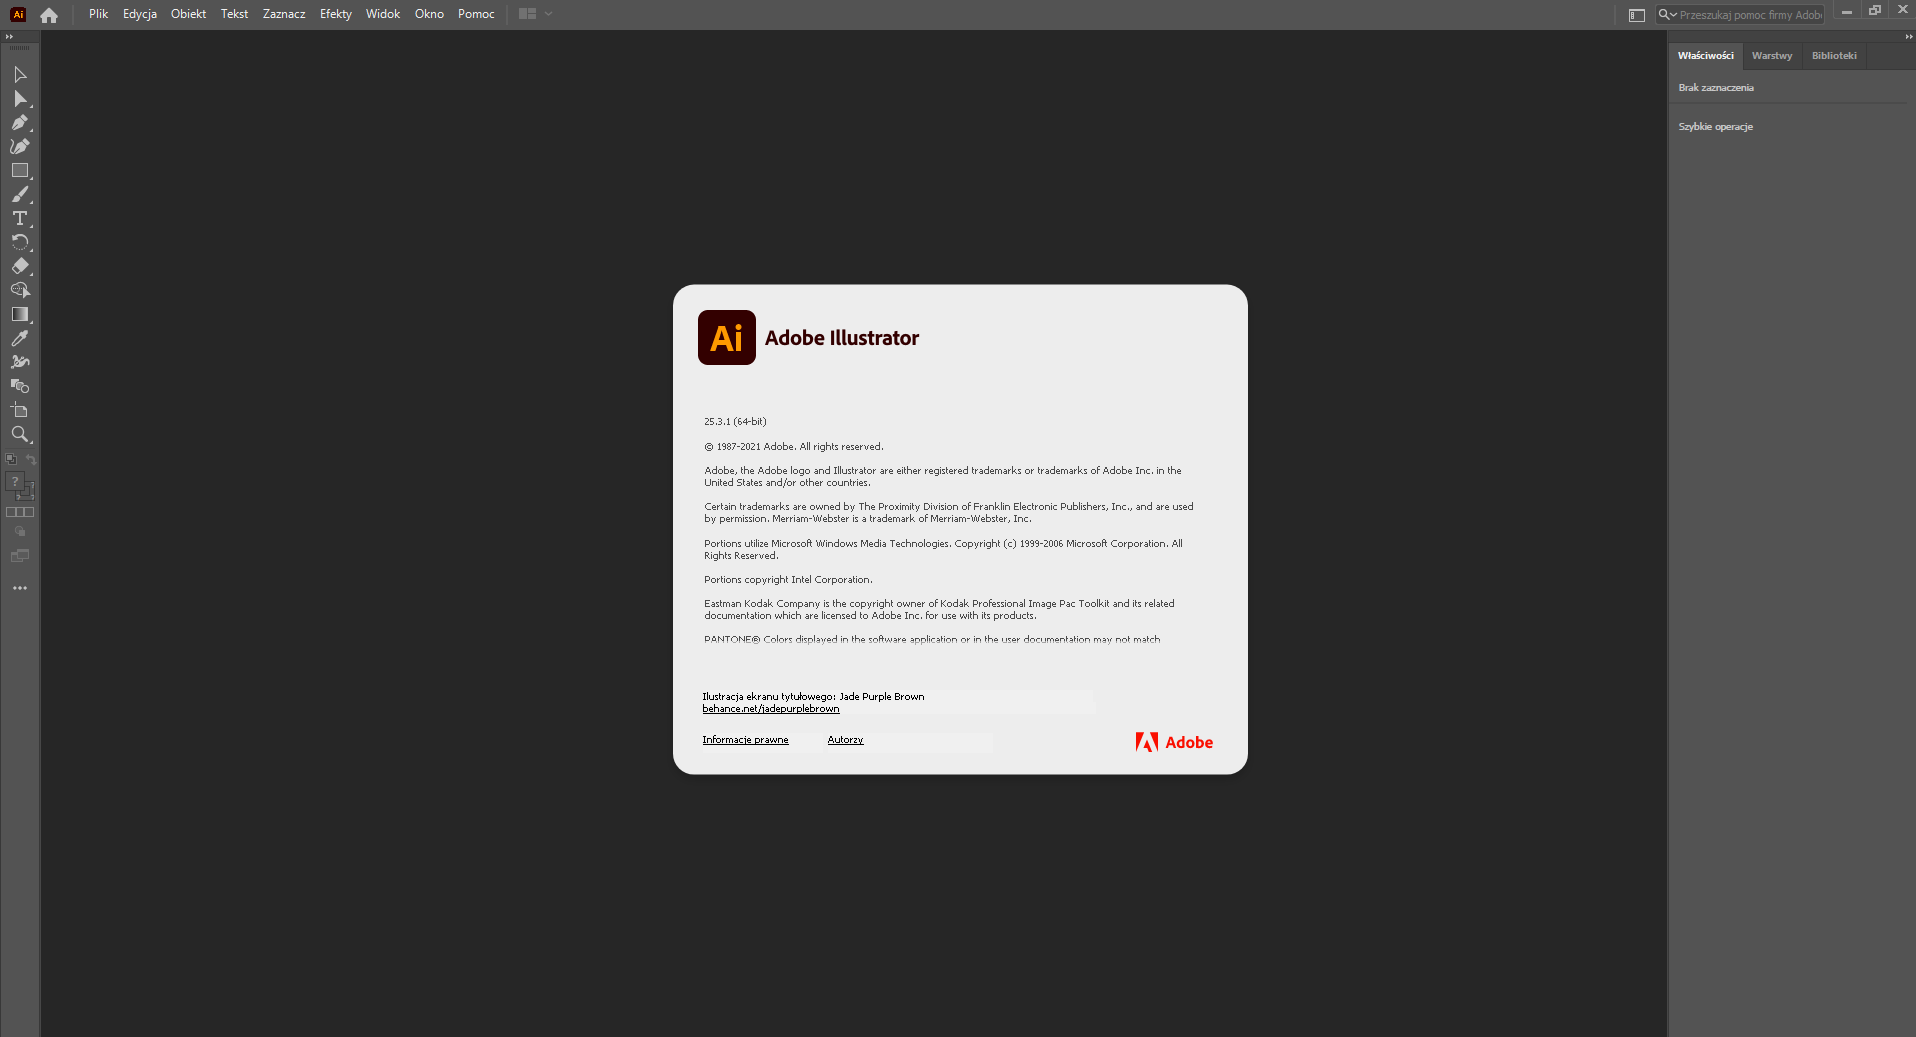This screenshot has width=1916, height=1037.
Task: Open the Edycja menu
Action: click(x=140, y=14)
